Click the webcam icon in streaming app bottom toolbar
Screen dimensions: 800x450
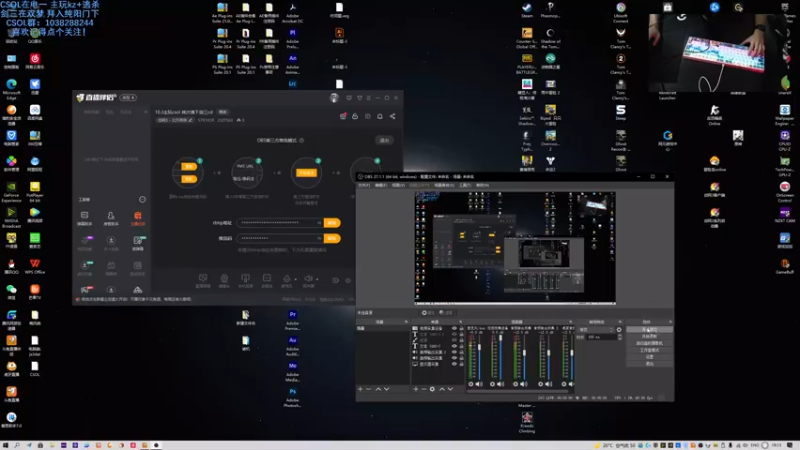(224, 279)
